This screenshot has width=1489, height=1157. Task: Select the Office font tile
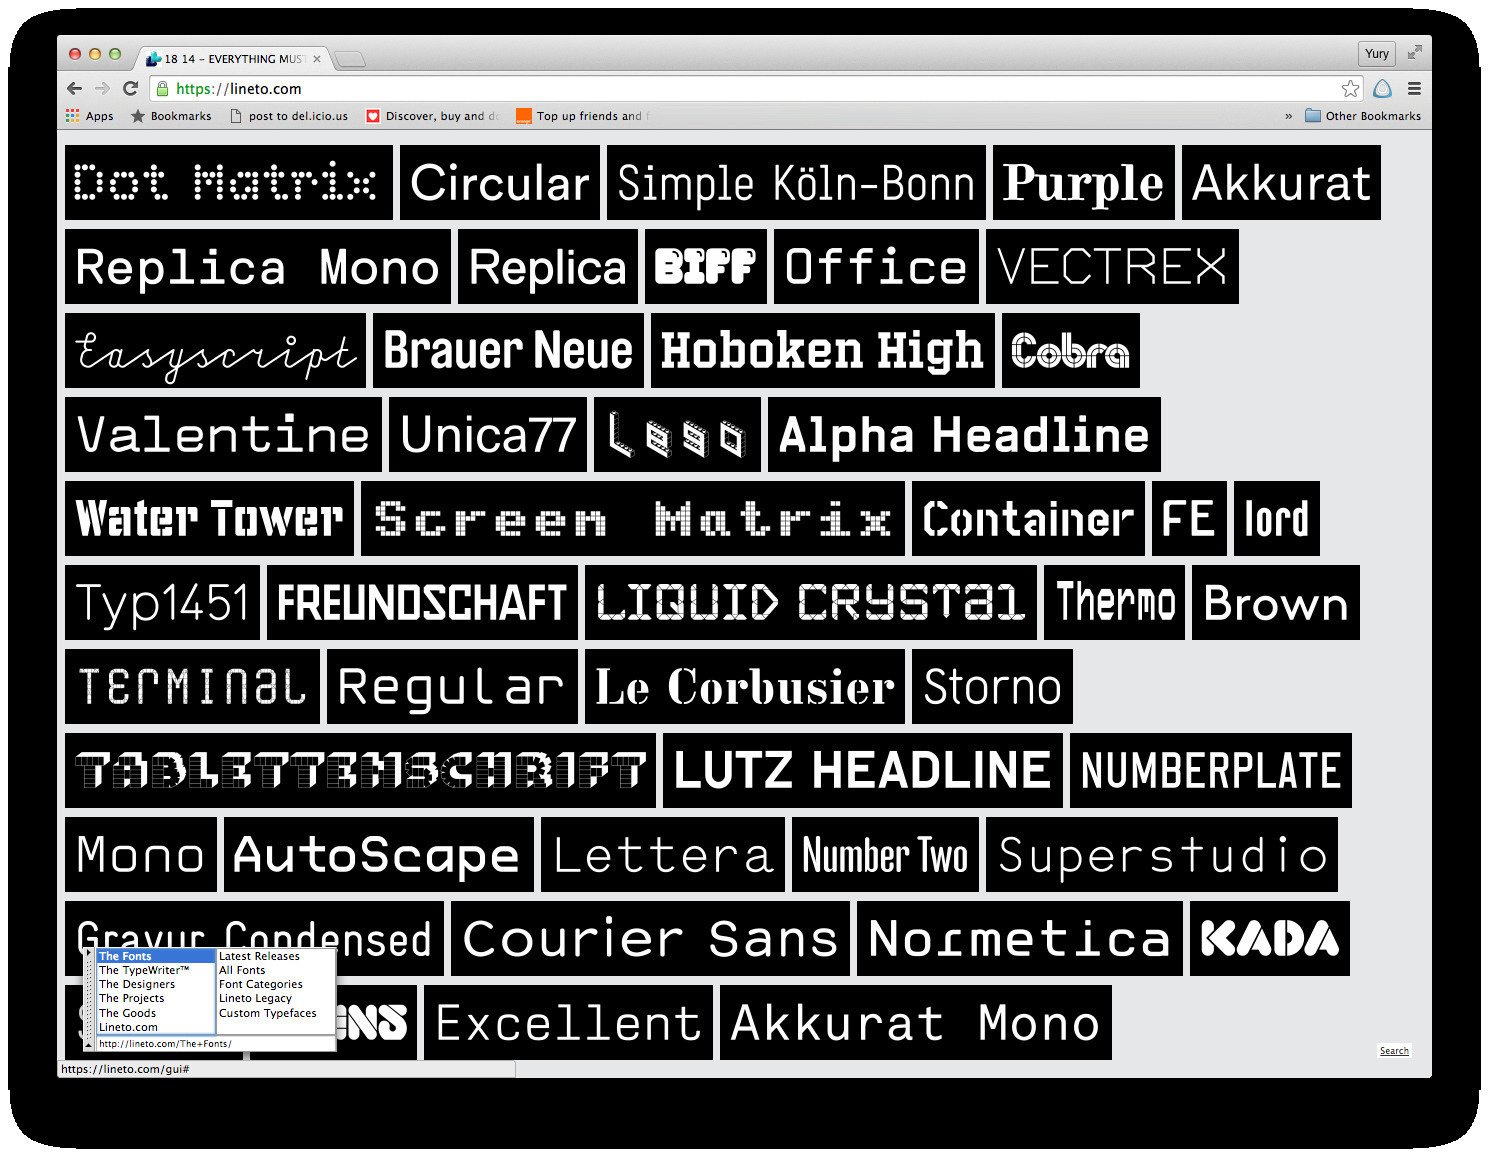coord(876,266)
